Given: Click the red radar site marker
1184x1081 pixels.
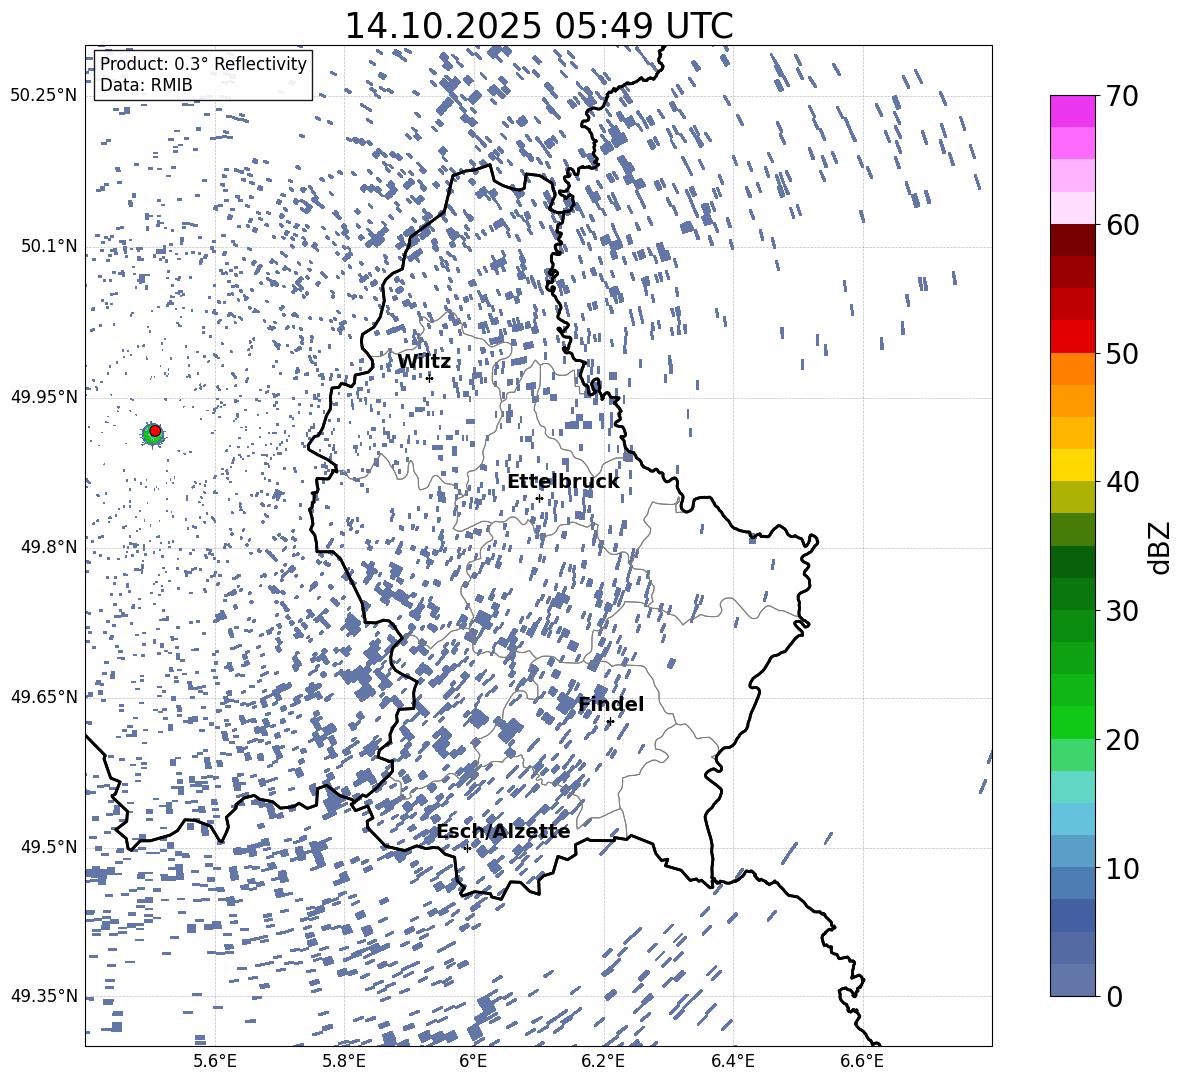Looking at the screenshot, I should (155, 430).
